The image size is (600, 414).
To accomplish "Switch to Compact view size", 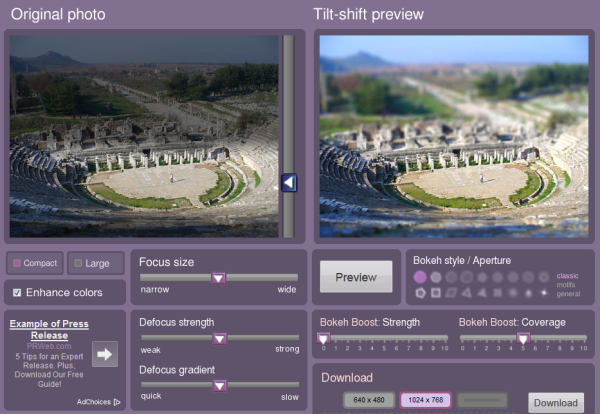I will click(35, 264).
